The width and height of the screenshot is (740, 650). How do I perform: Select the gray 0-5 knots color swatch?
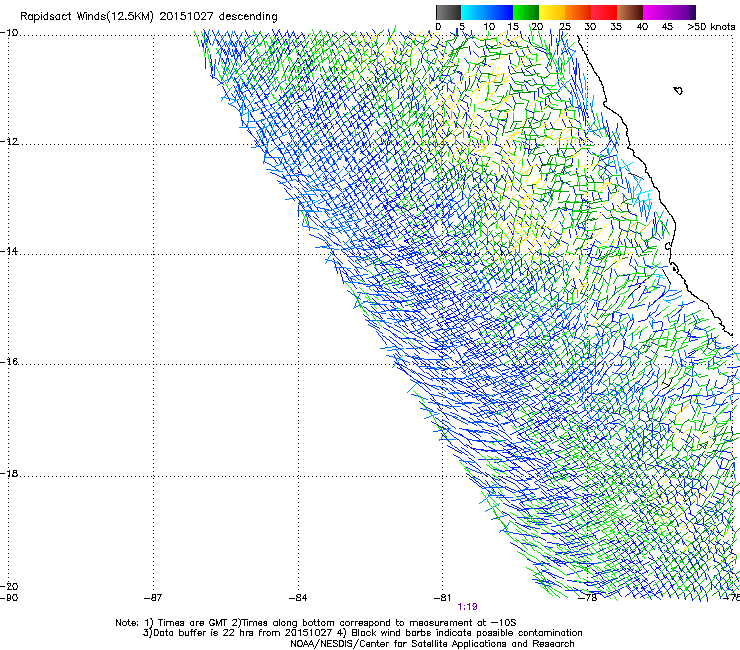pyautogui.click(x=448, y=12)
